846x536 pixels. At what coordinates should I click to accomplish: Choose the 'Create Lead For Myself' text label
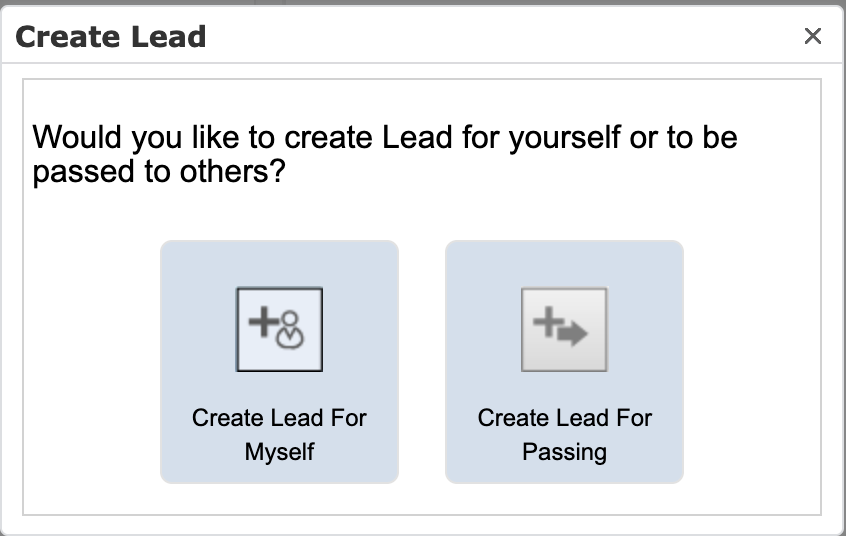tap(279, 435)
